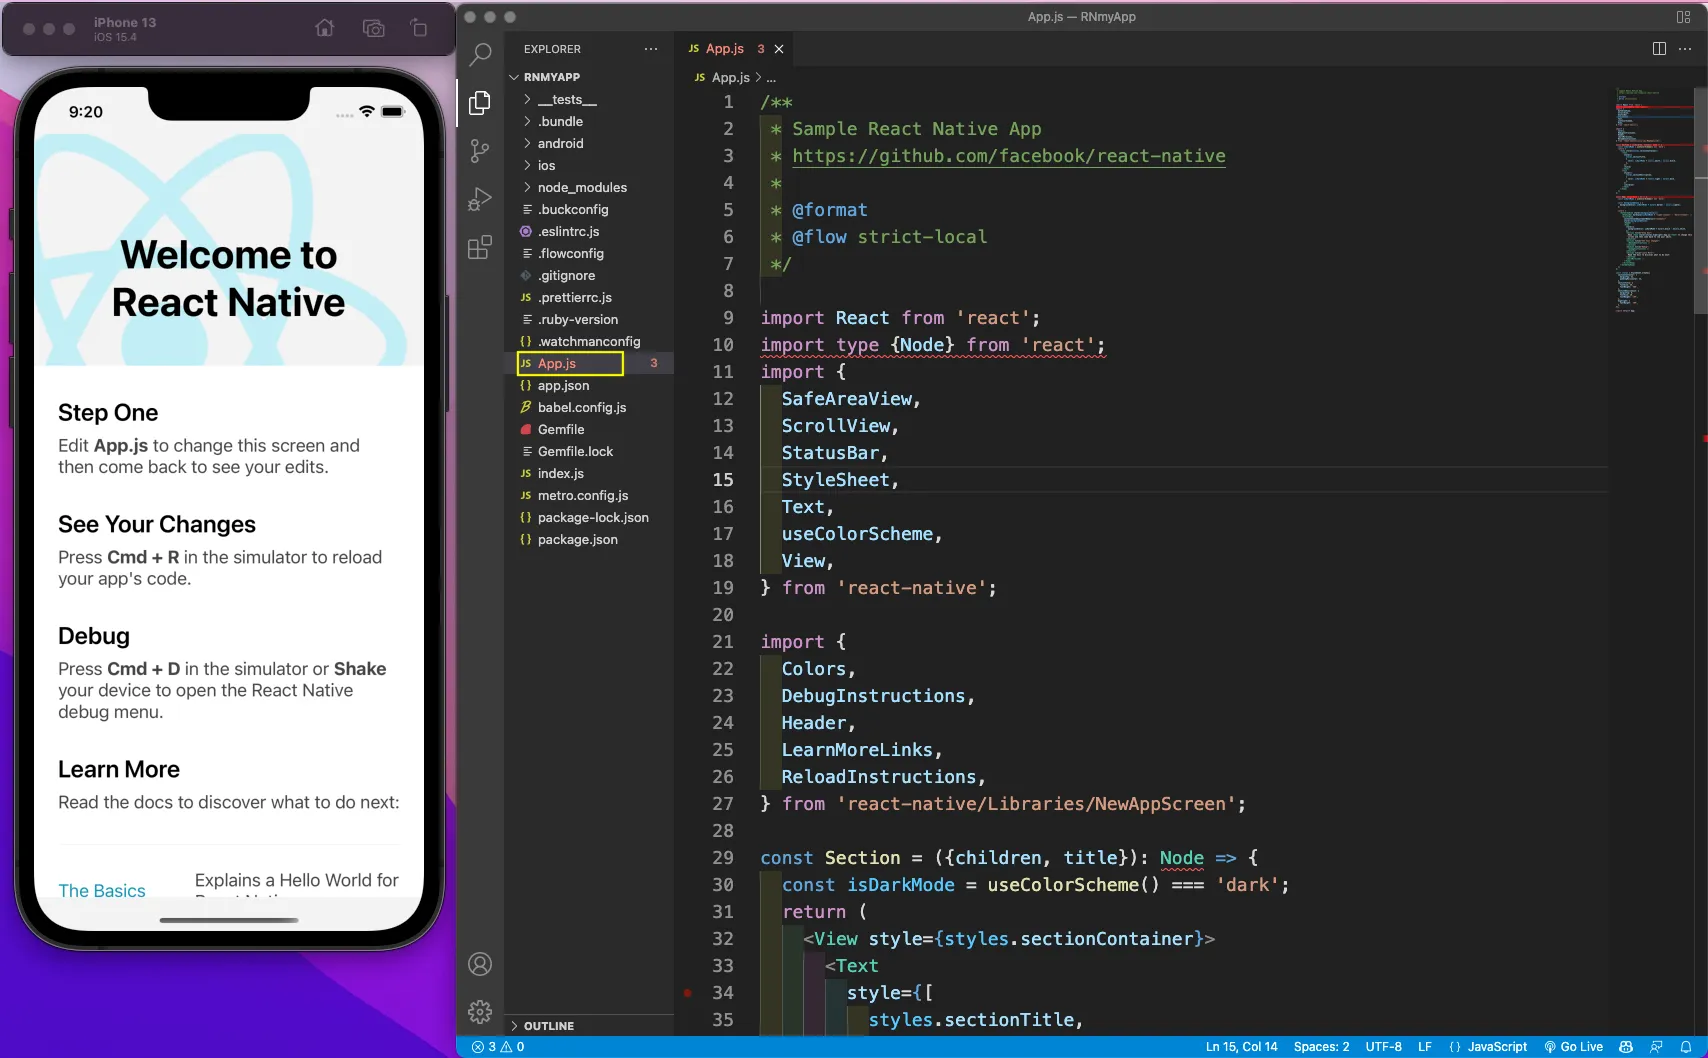Open Manage gear menu
Screen dimensions: 1708x1058
click(x=480, y=1012)
